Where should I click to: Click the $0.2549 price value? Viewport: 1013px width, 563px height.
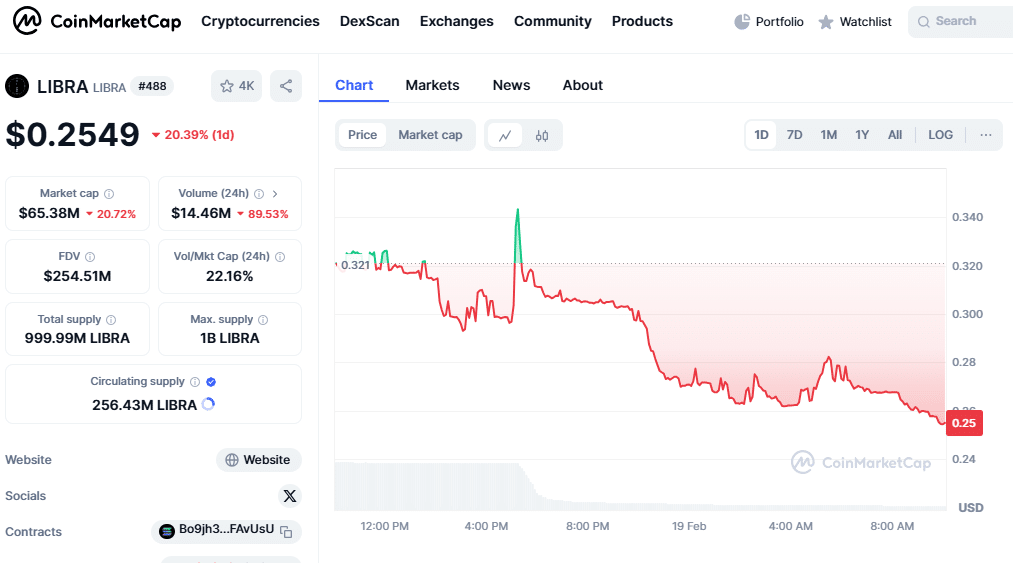[72, 134]
